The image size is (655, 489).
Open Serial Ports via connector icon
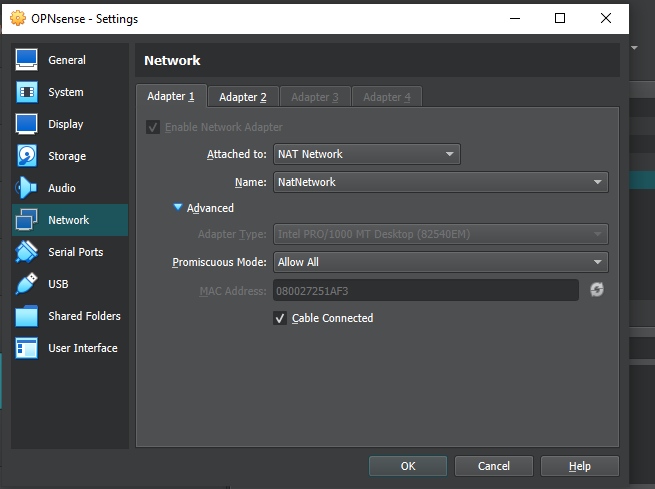pos(26,252)
